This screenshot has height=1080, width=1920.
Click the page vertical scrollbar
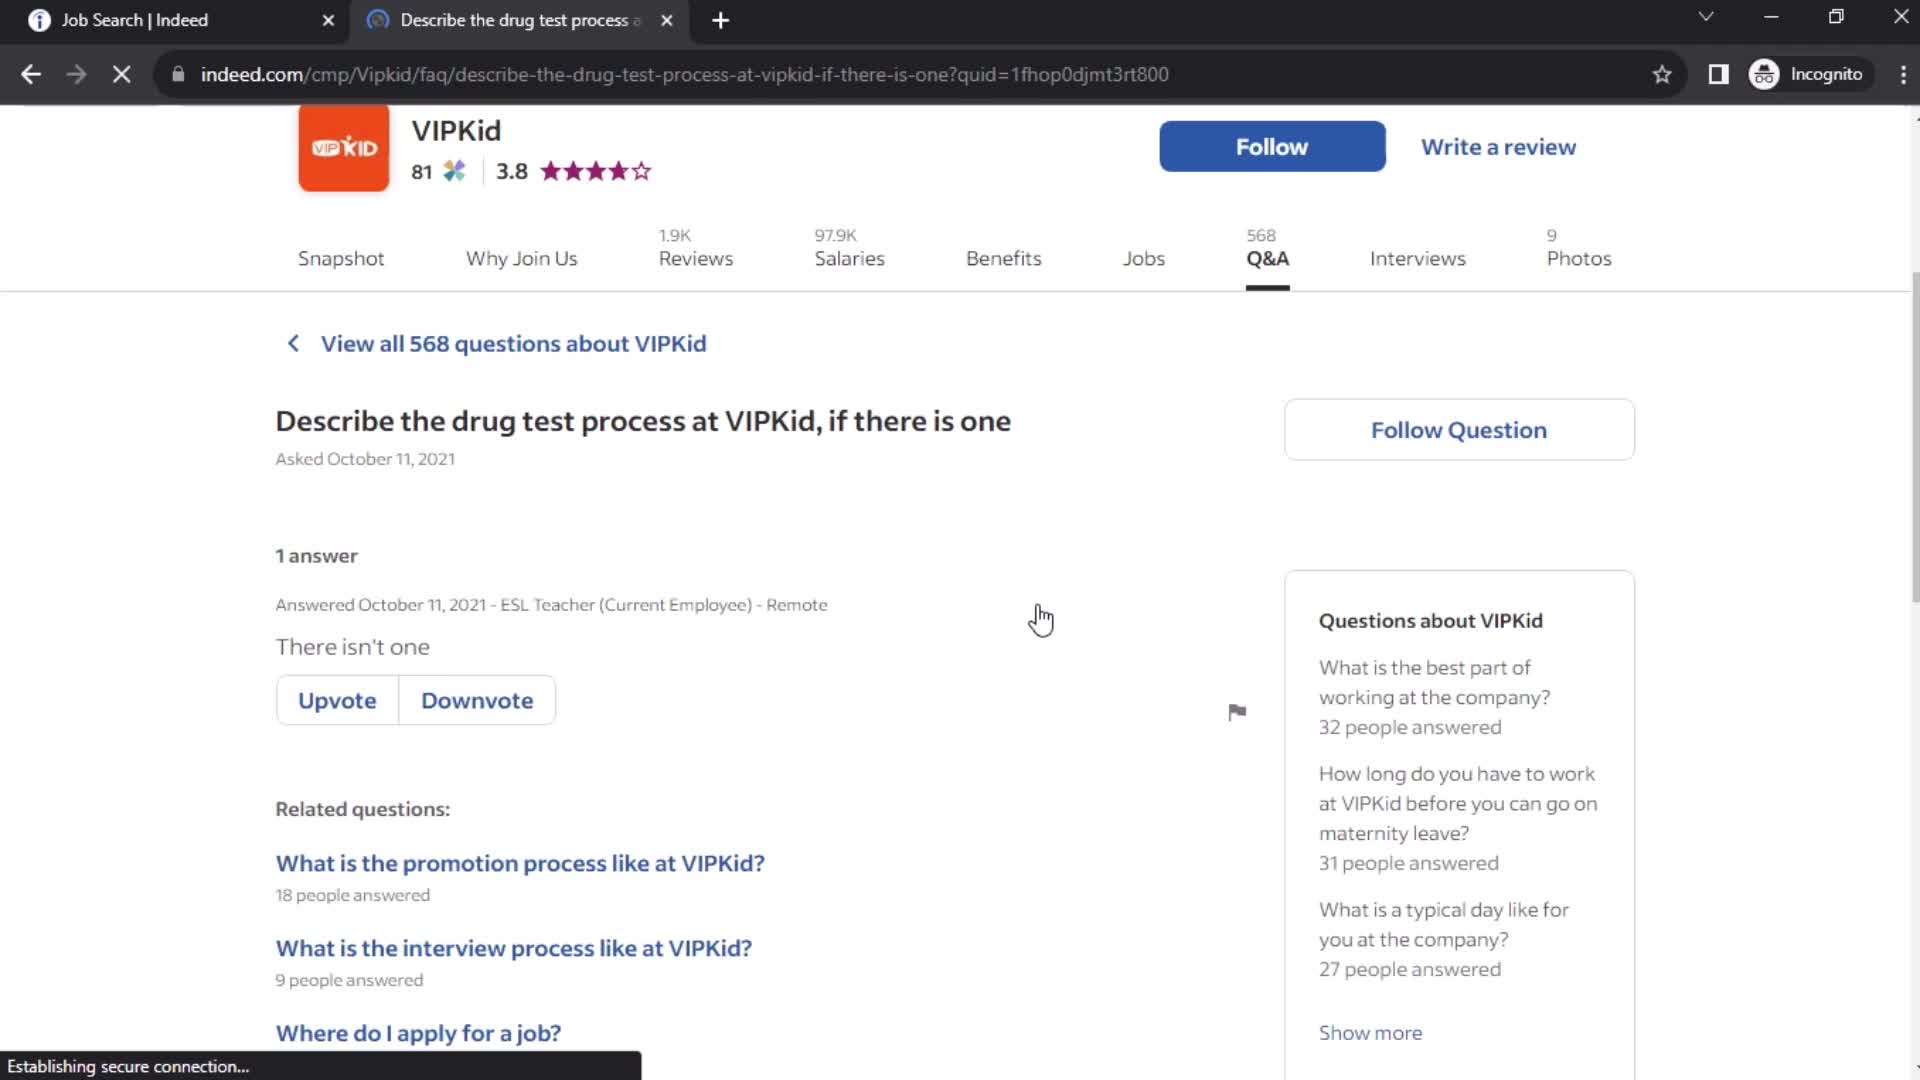[x=1914, y=435]
